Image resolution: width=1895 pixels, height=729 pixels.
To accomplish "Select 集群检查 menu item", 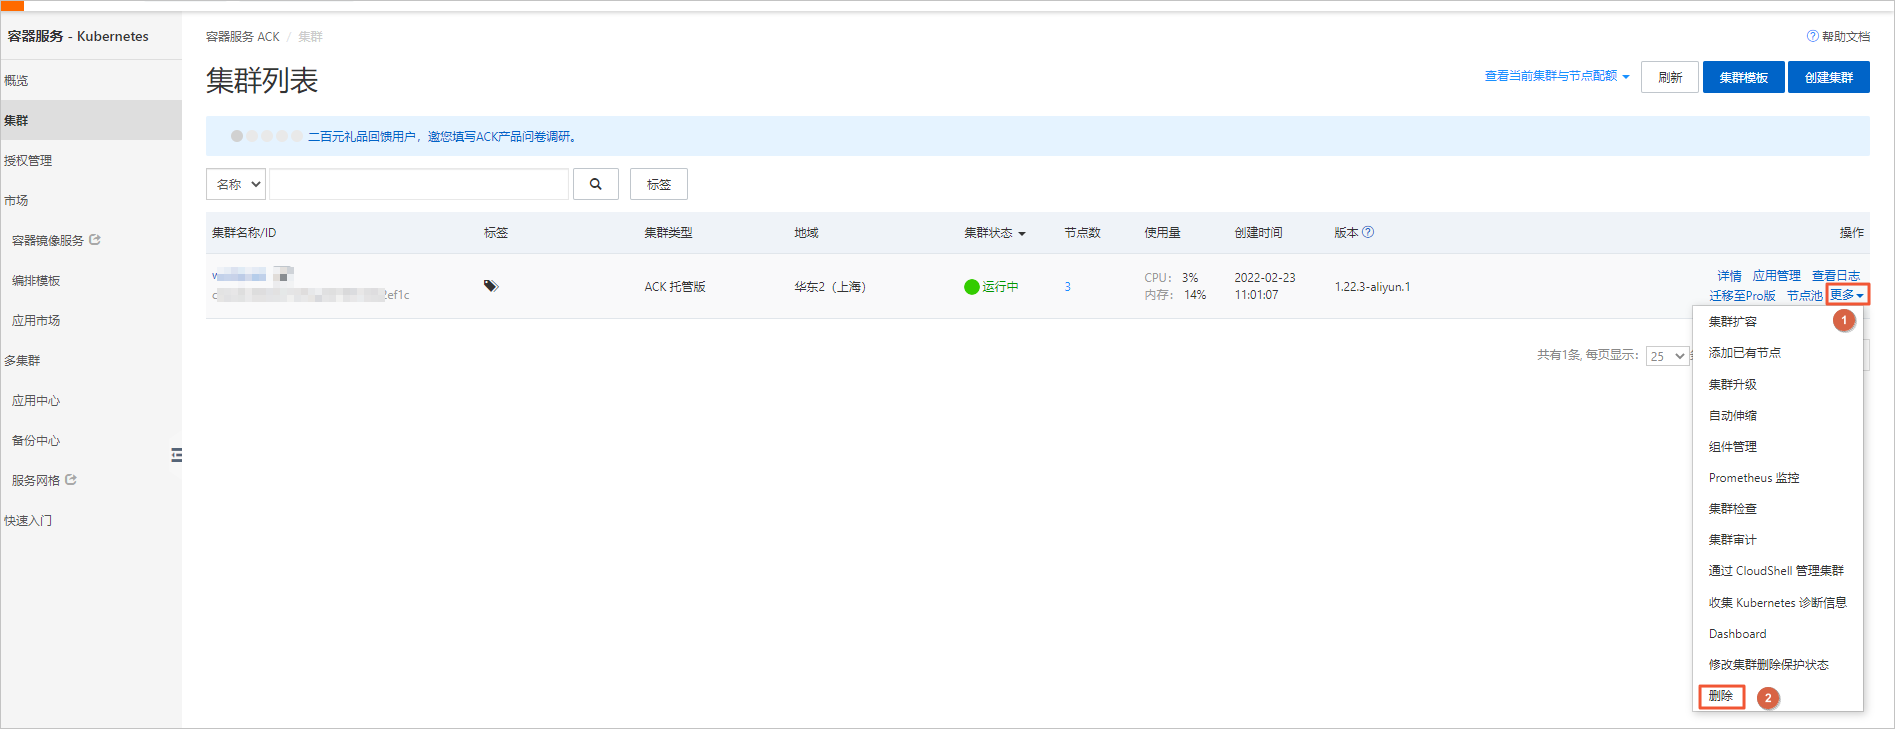I will pos(1733,509).
